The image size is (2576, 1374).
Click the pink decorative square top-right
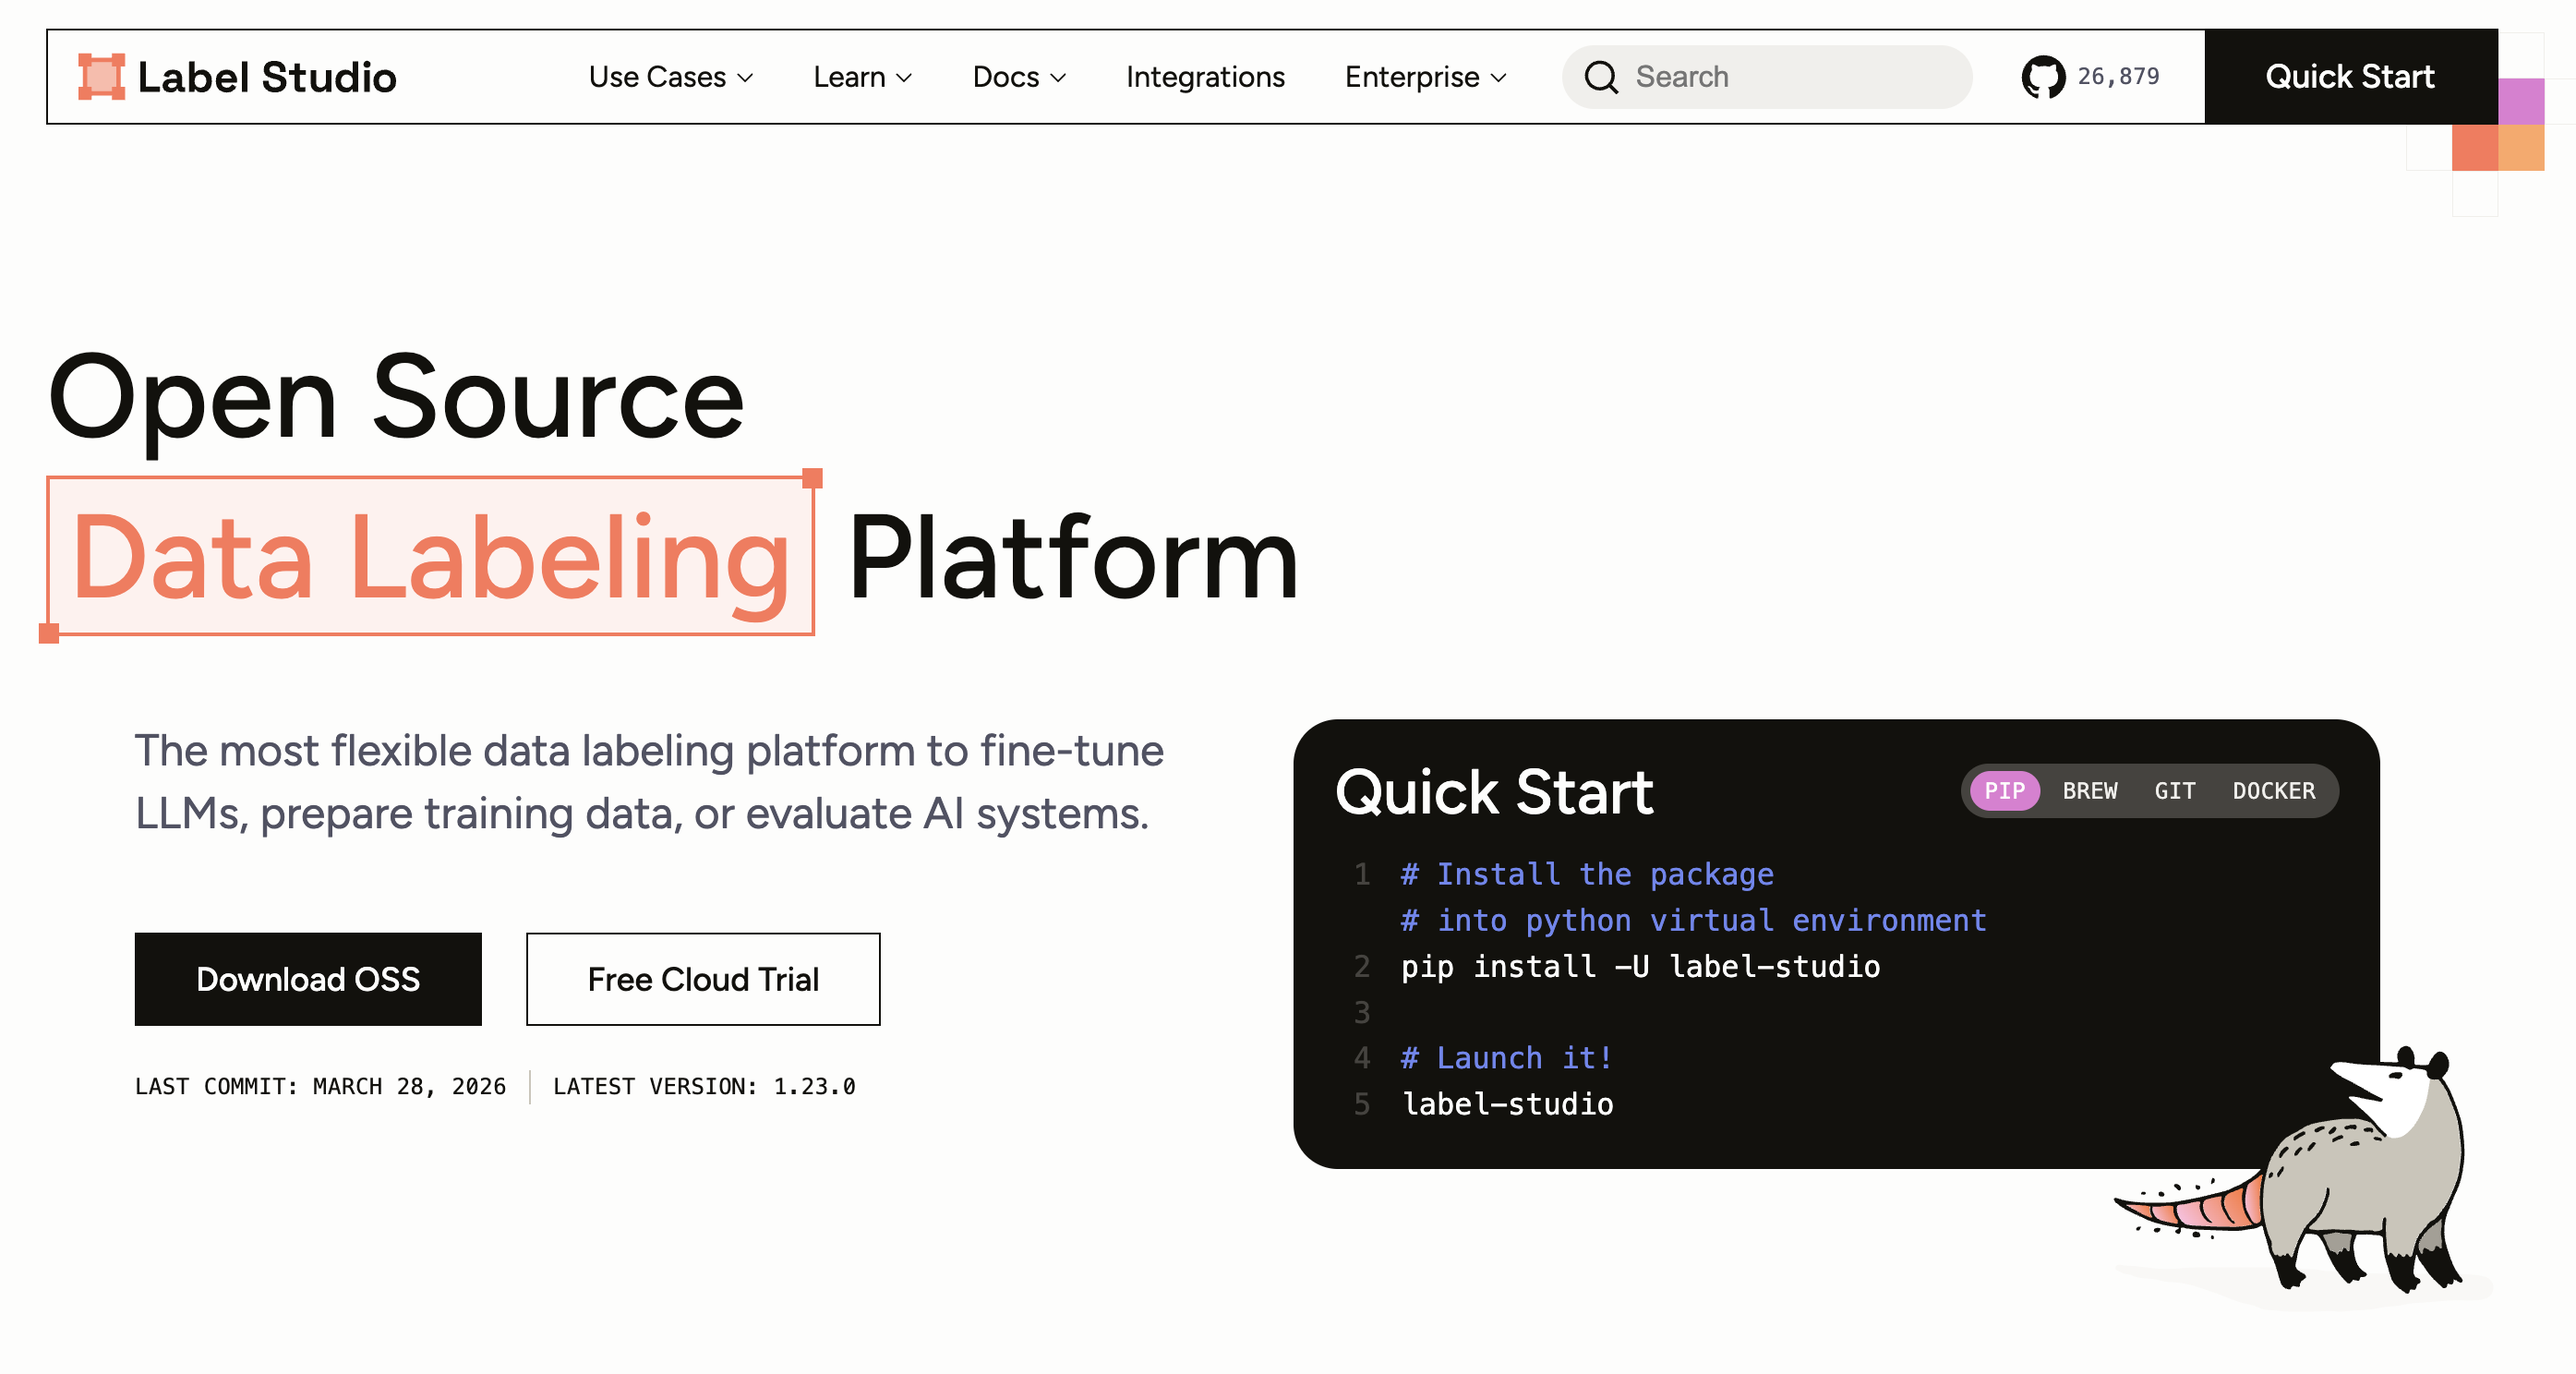[2521, 101]
